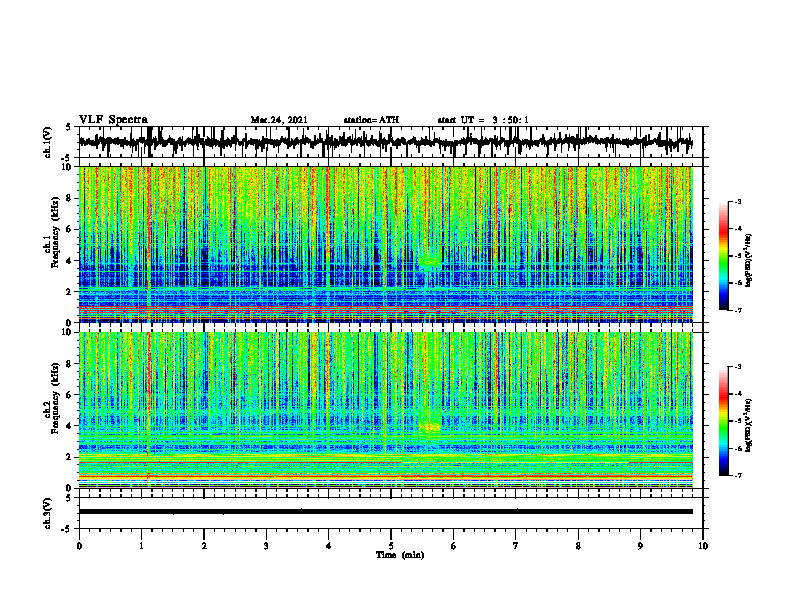Click the ch.2 color scale bar
The image size is (792, 612).
pyautogui.click(x=724, y=421)
